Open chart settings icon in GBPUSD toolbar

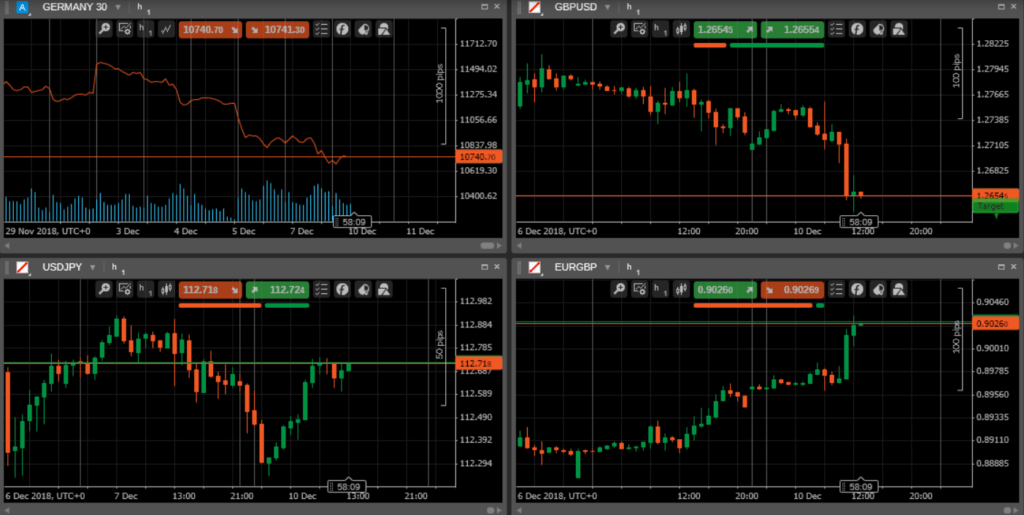639,29
